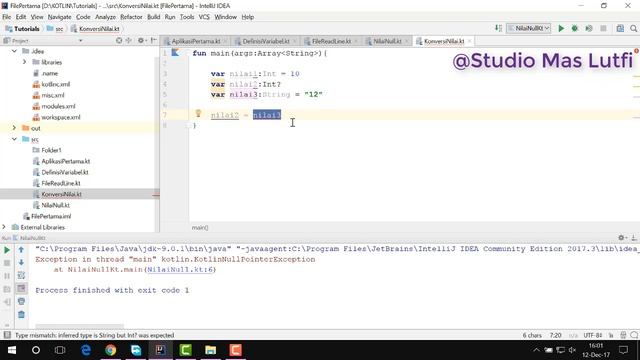Run with Coverage from the main toolbar
640x360 pixels.
589,28
